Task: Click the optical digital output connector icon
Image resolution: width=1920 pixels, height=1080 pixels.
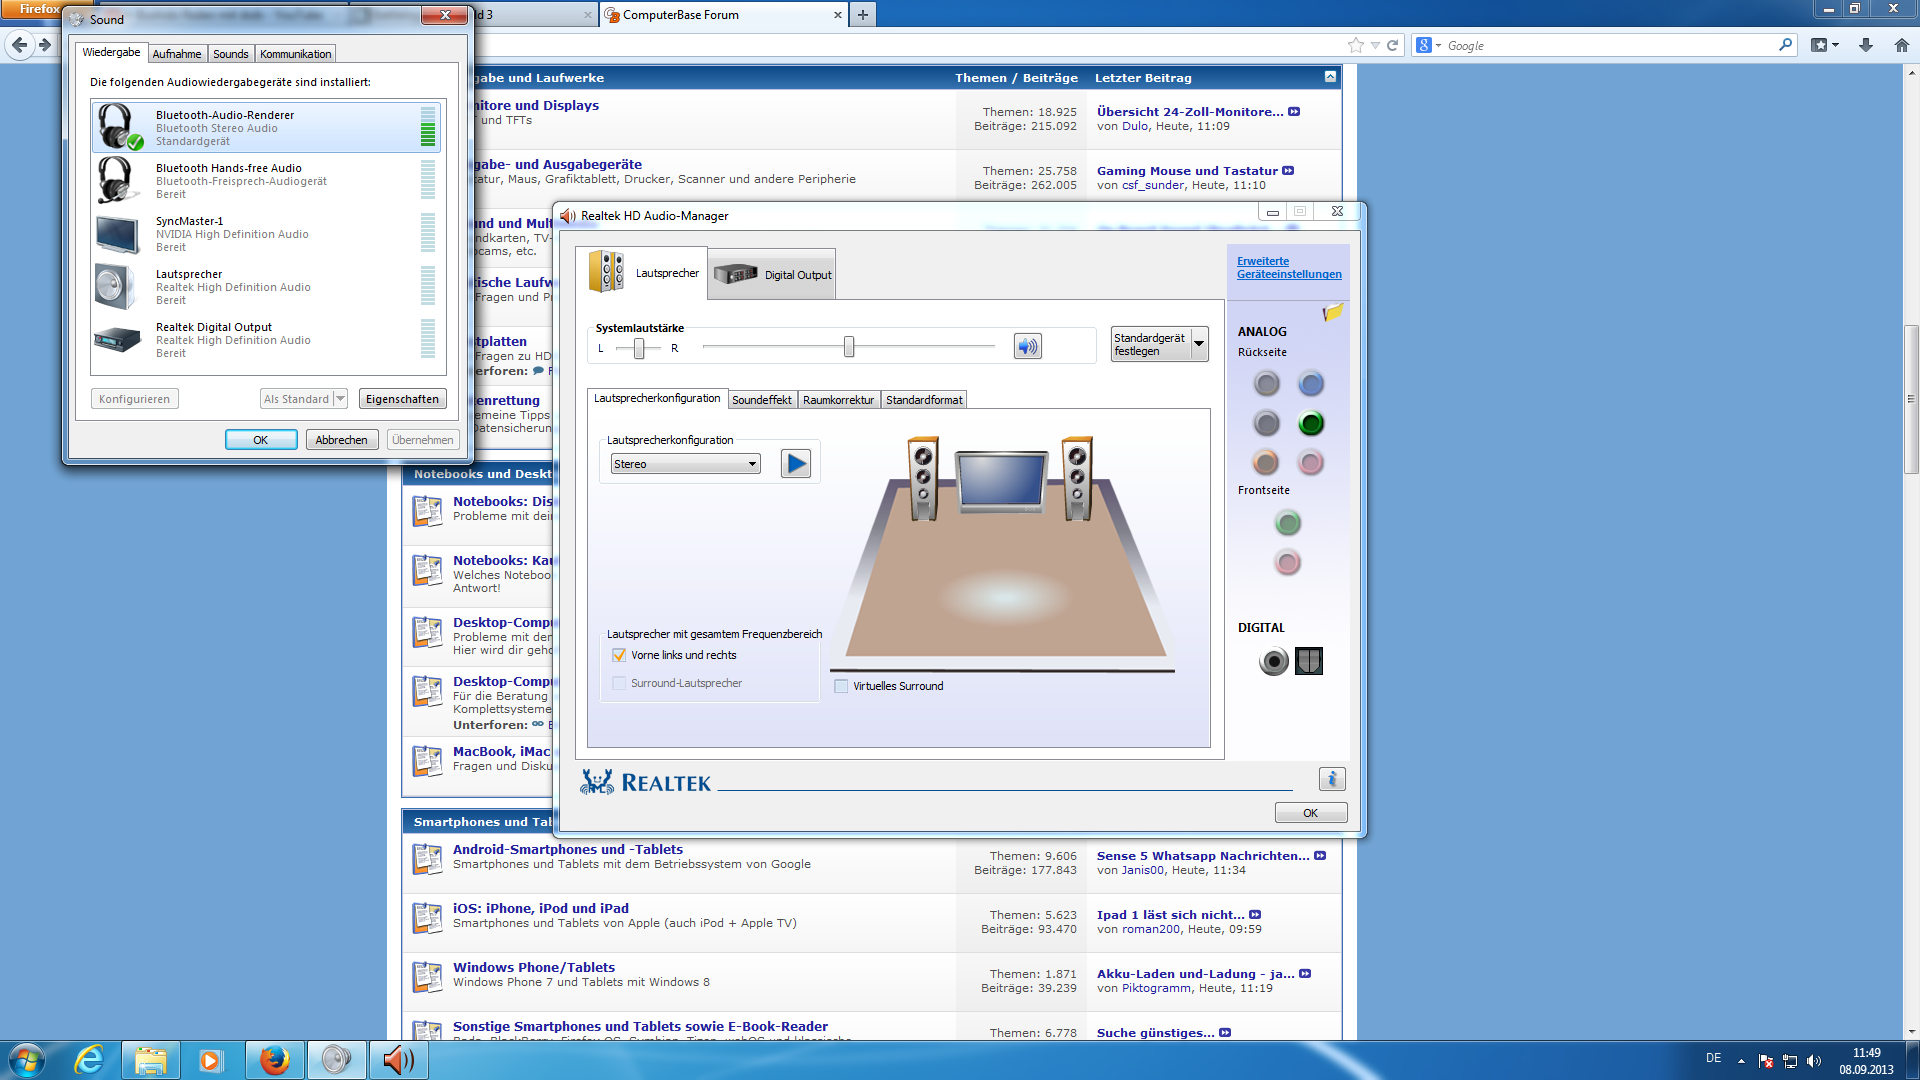Action: tap(1308, 661)
